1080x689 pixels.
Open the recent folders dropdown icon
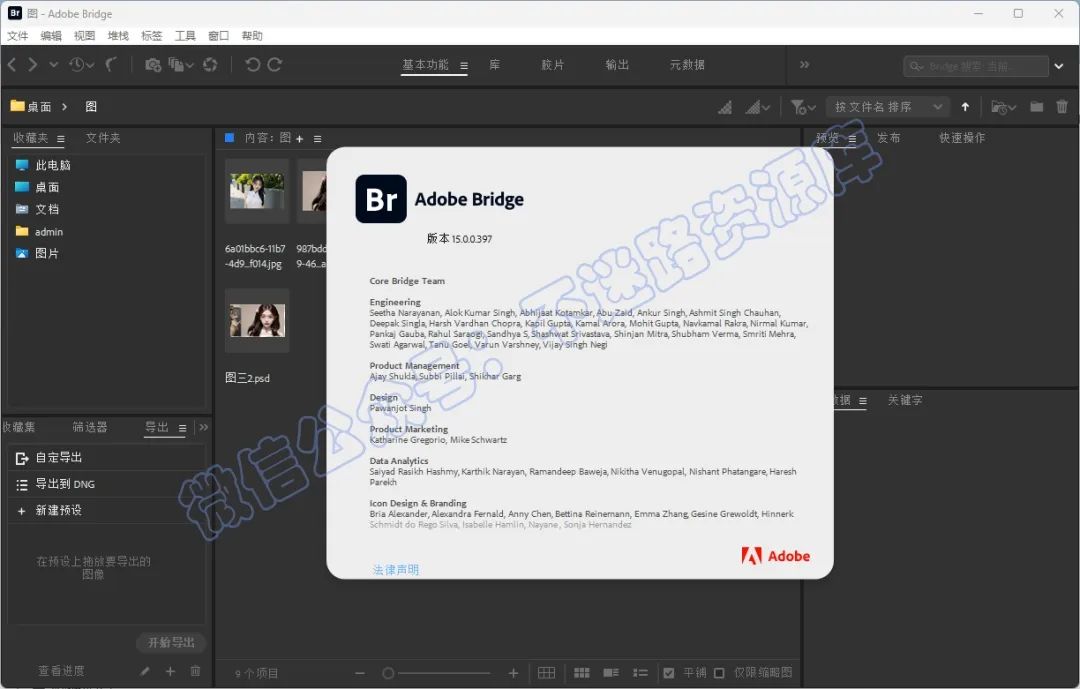1003,107
